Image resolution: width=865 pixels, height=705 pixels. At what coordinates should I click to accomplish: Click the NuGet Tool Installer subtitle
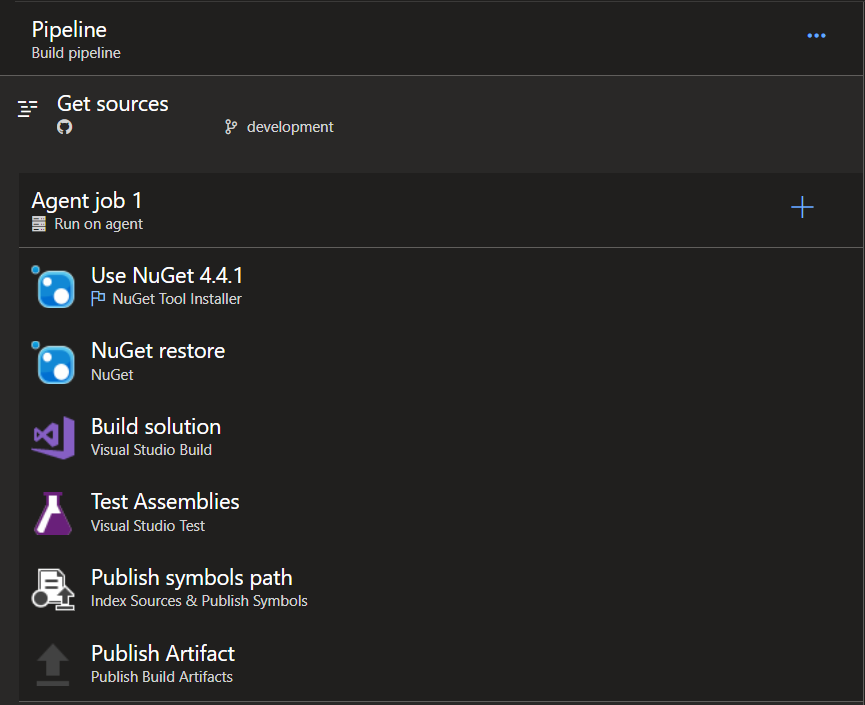[x=177, y=299]
